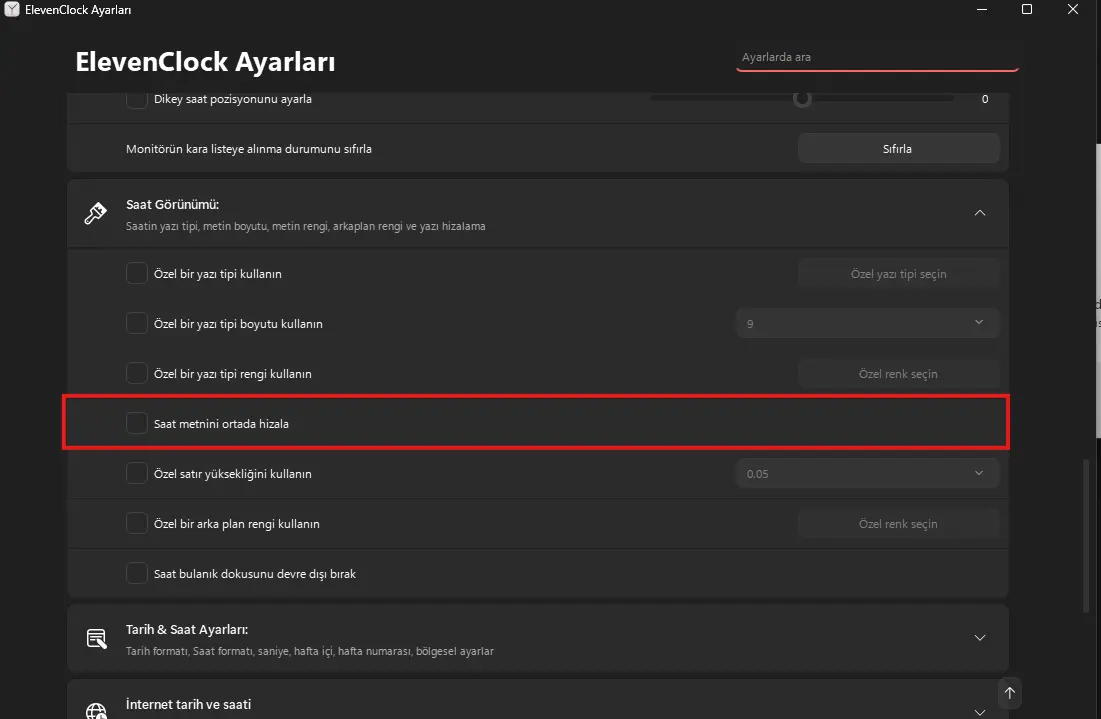This screenshot has width=1101, height=719.
Task: Click the vertical scrollbar on right edge
Action: click(x=1087, y=535)
